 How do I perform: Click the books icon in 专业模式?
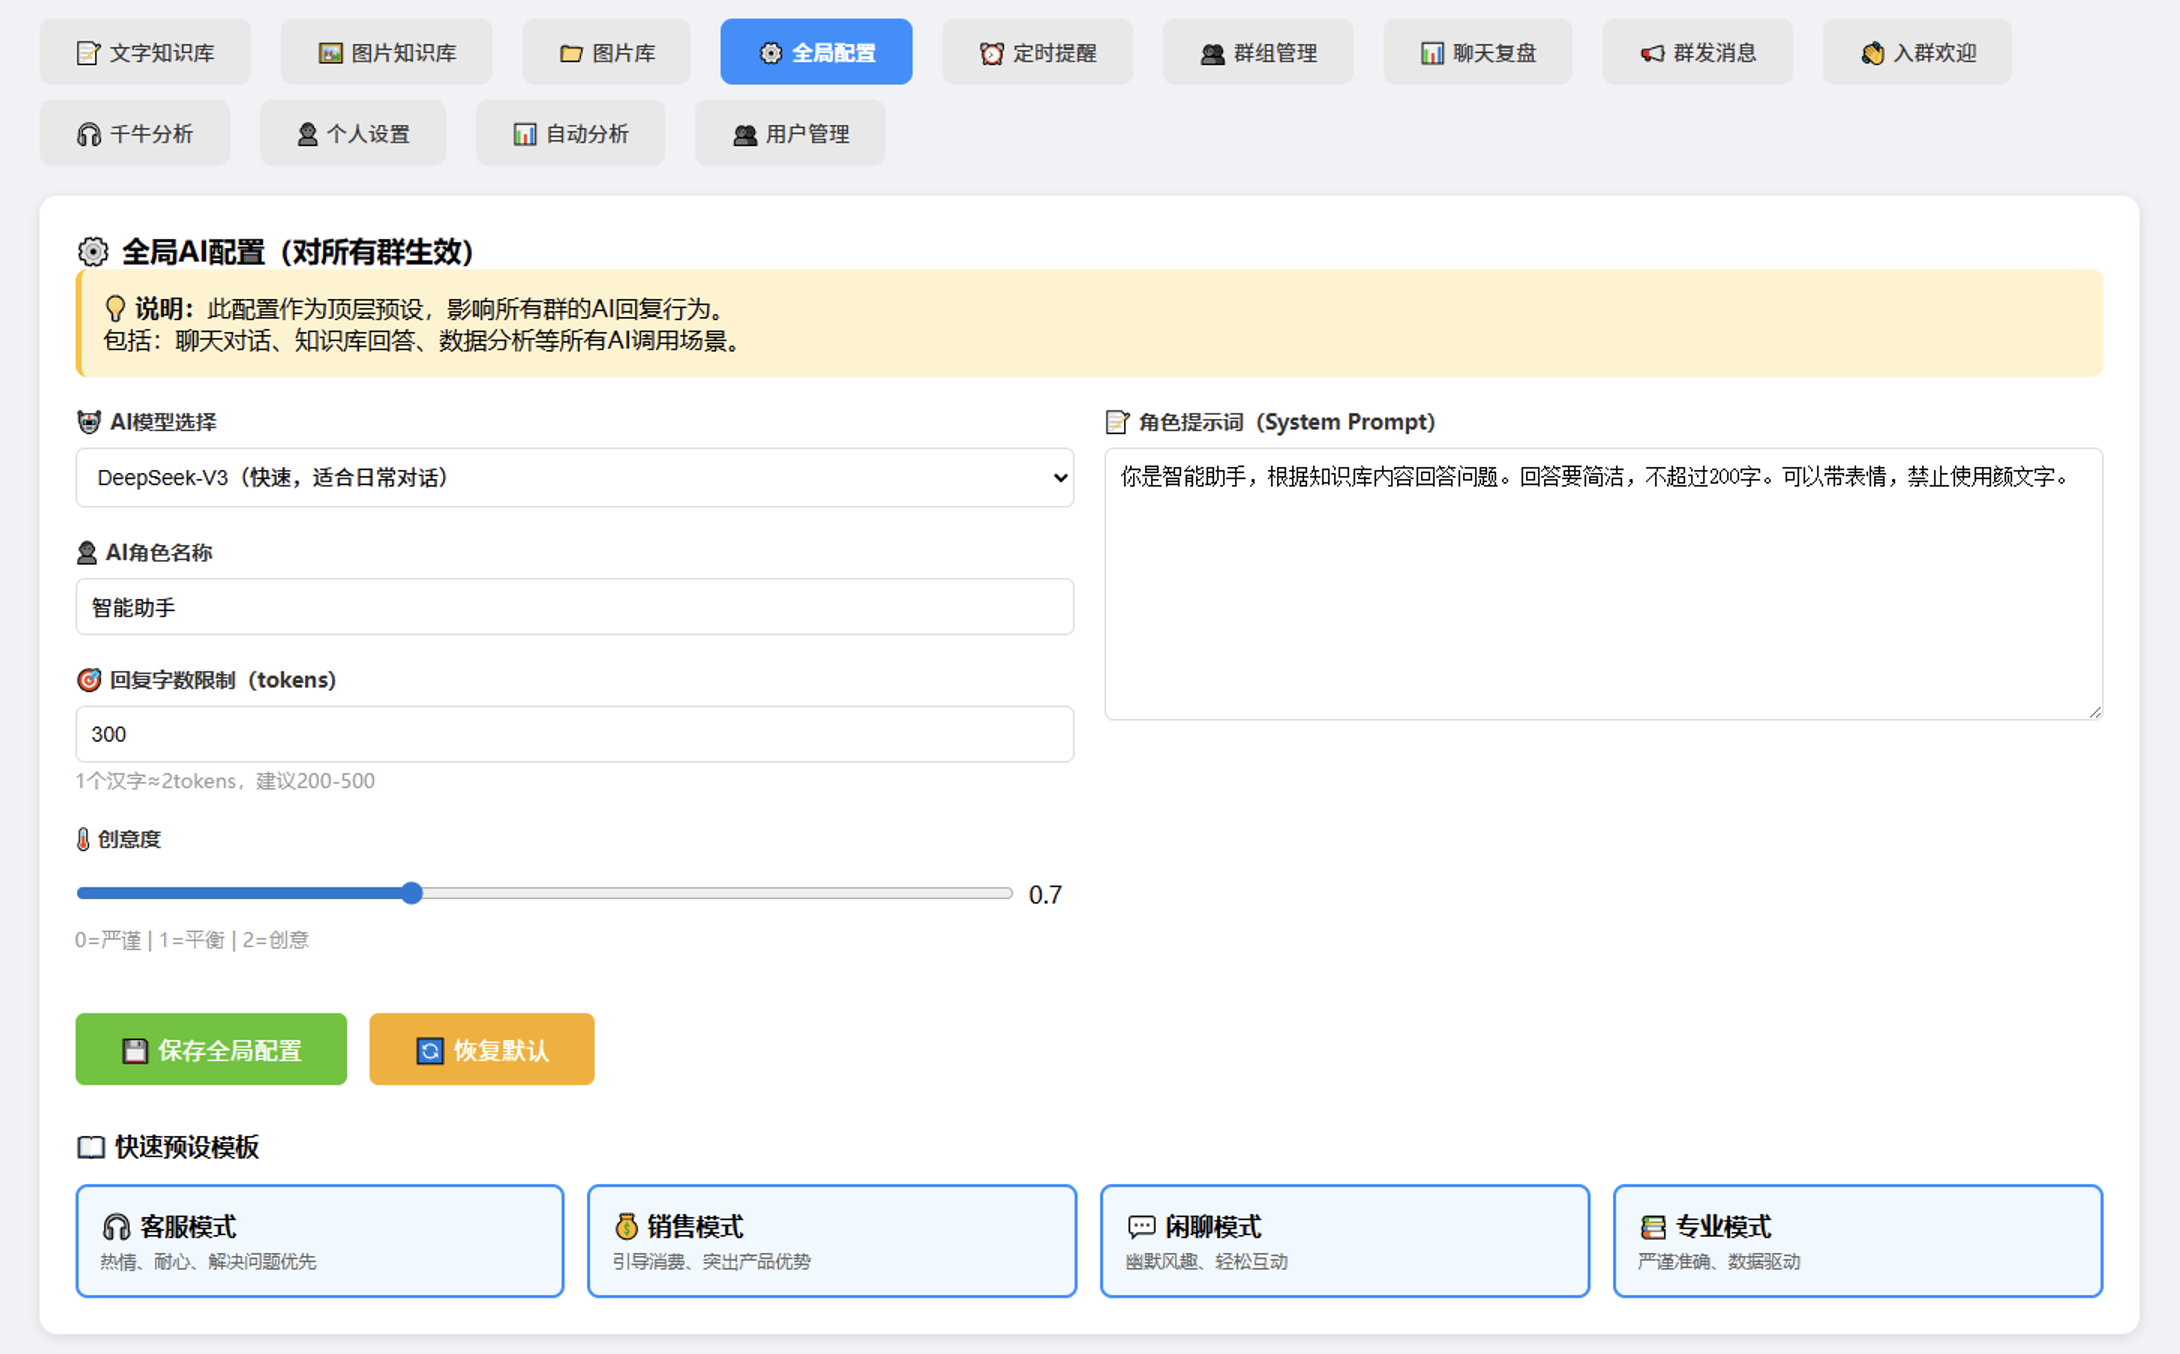point(1653,1226)
